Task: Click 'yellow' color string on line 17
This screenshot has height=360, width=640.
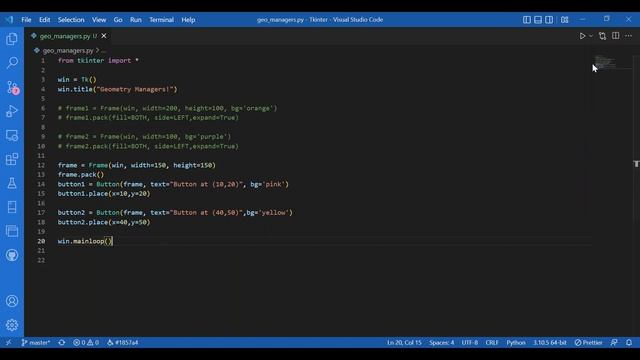Action: coord(273,213)
